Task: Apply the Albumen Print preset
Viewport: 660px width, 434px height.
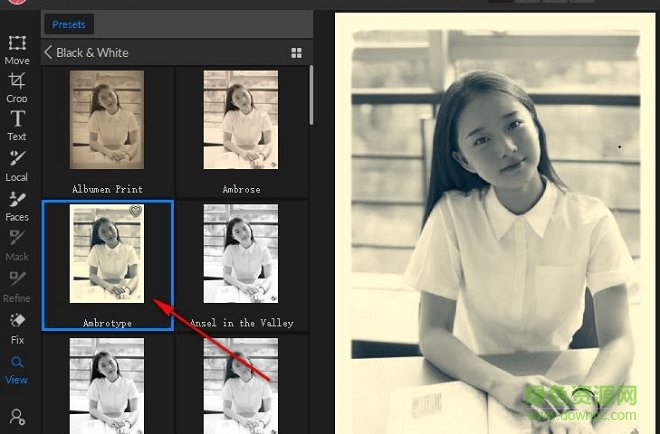Action: tap(107, 120)
